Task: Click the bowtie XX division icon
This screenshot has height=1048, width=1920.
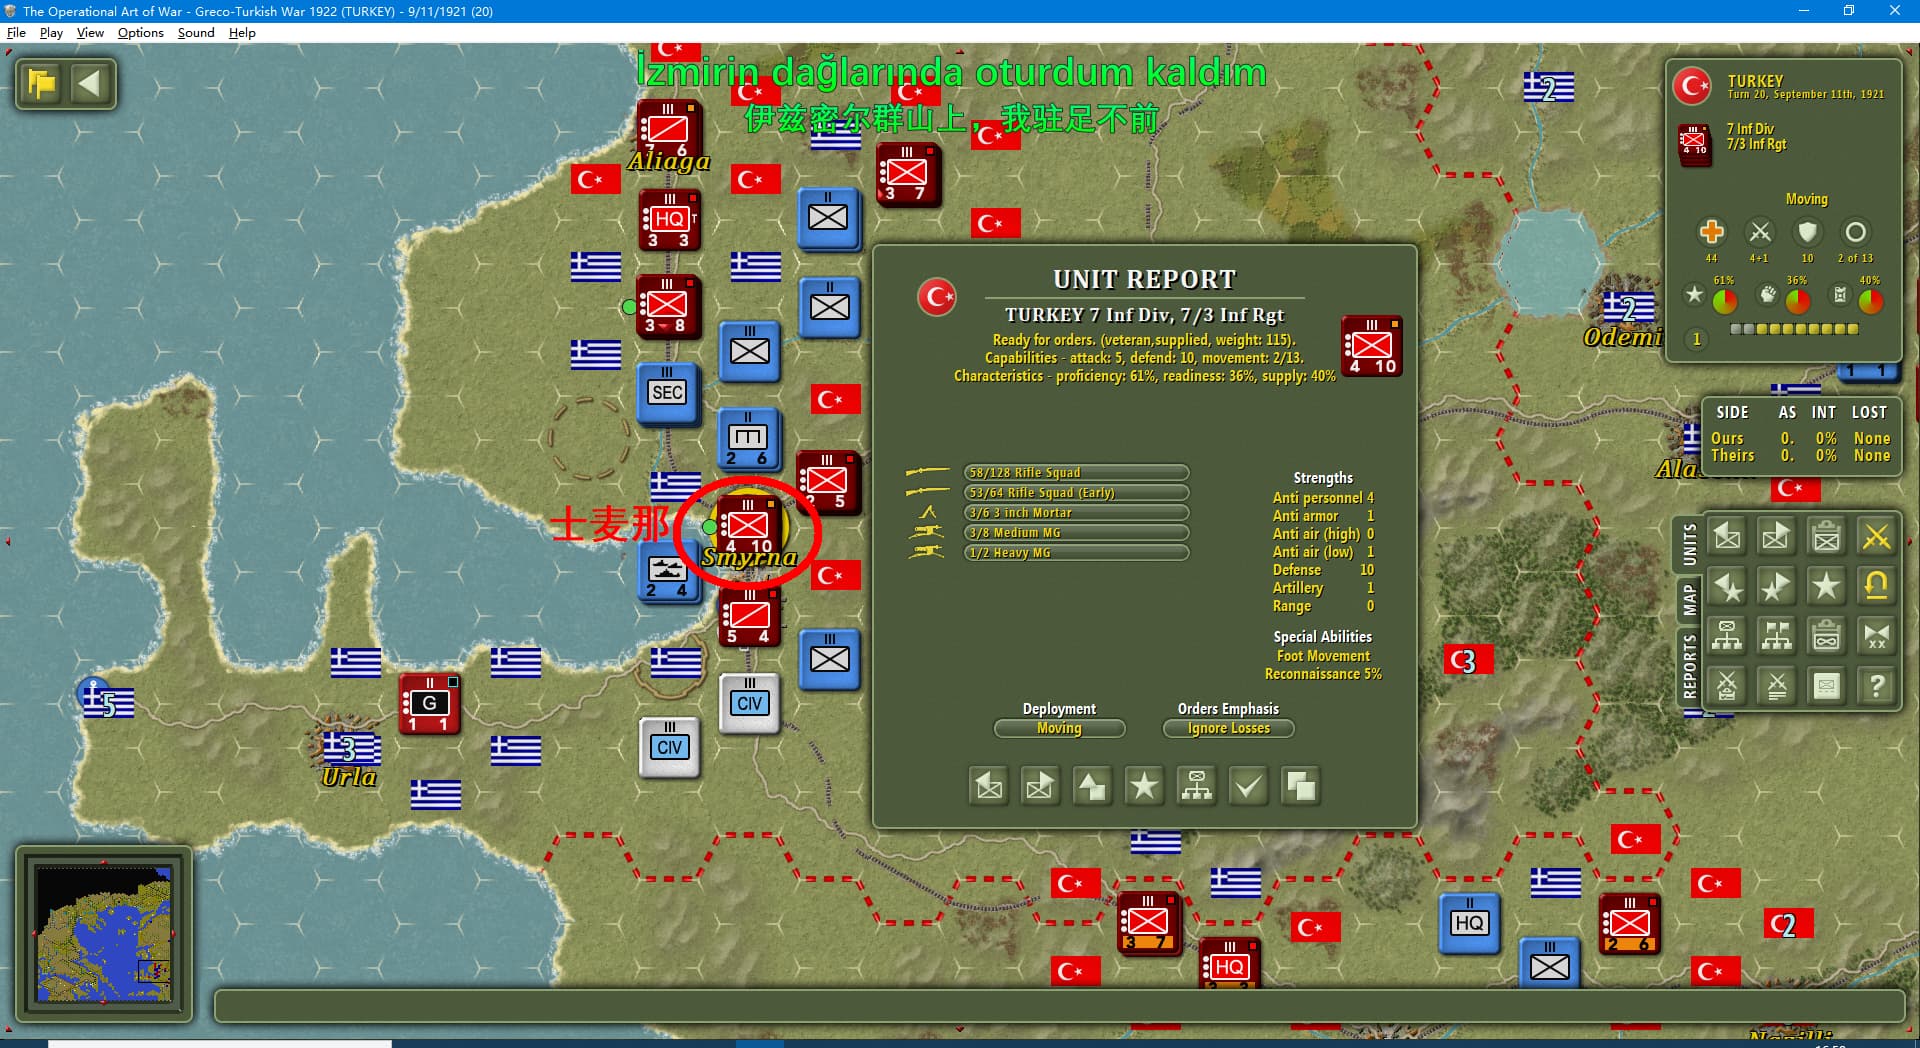Action: 1877,636
